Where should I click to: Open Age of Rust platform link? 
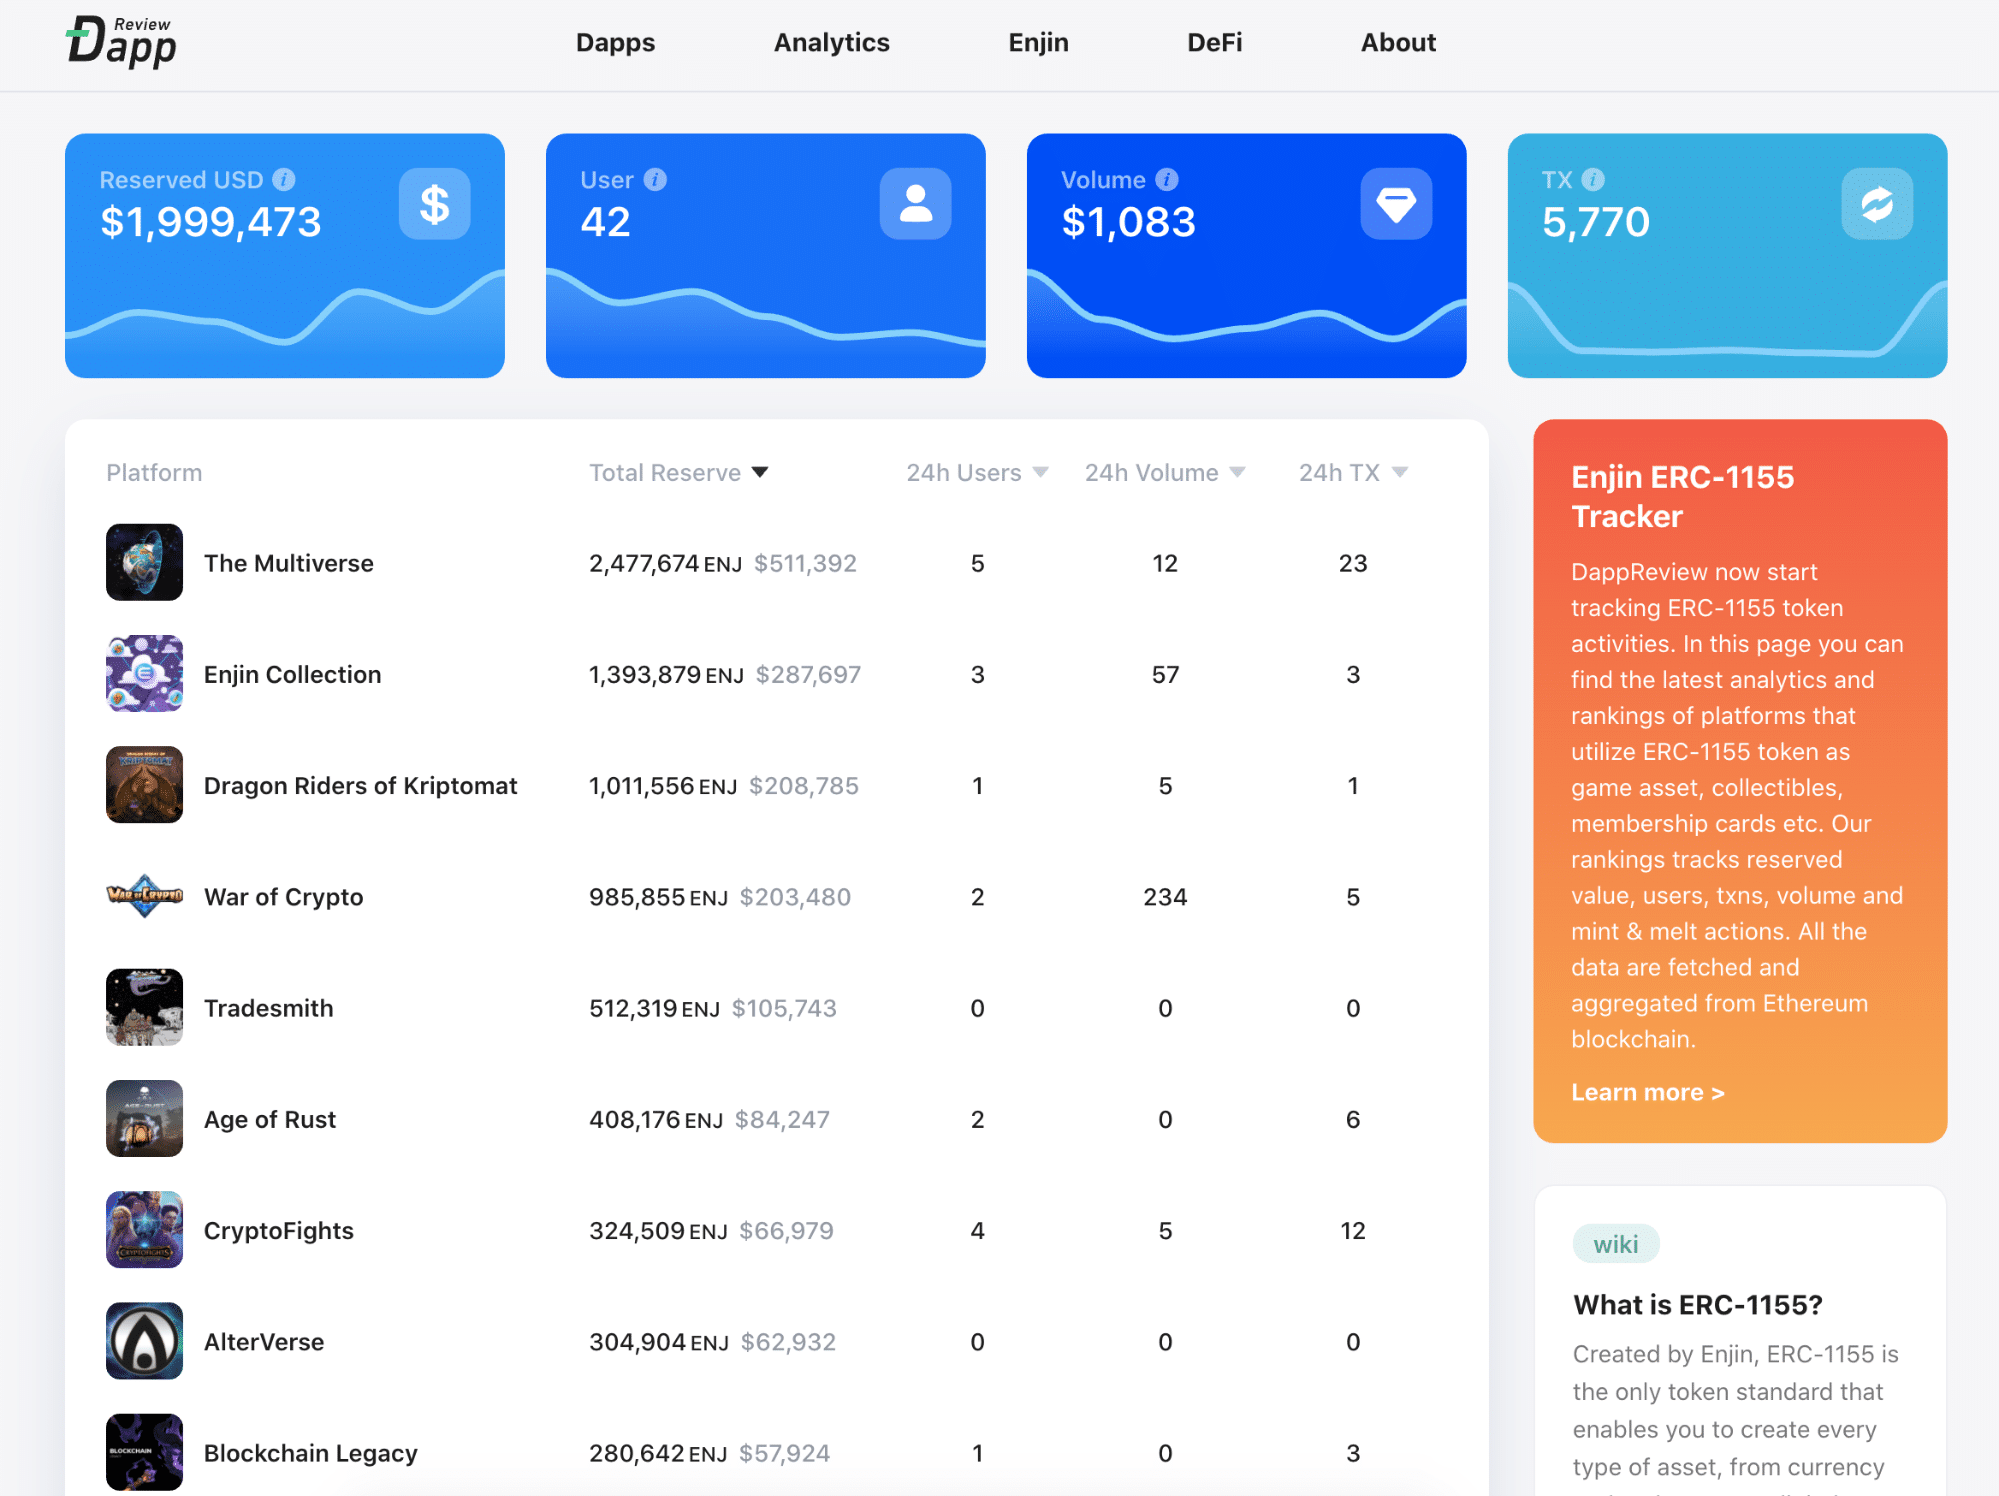(270, 1119)
